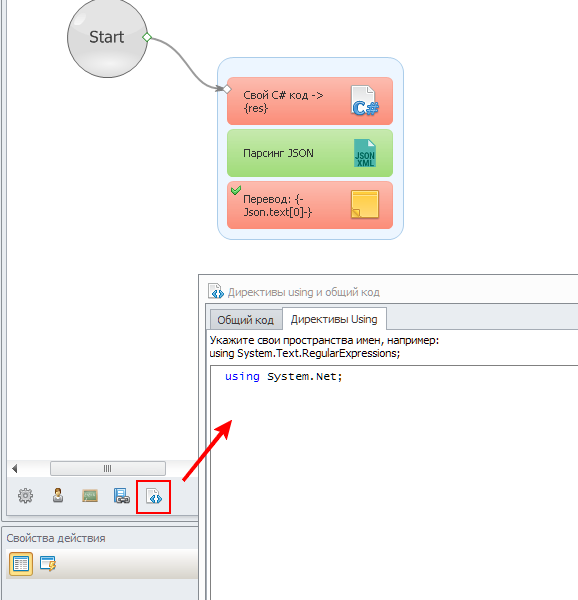The height and width of the screenshot is (600, 578).
Task: Select the Перевод Json.text action block
Action: pyautogui.click(x=310, y=205)
